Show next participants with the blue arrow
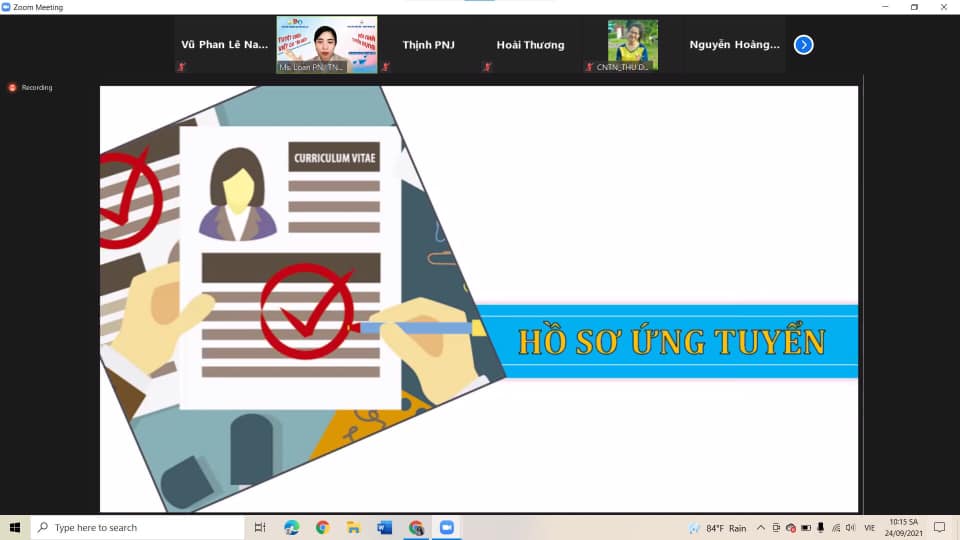This screenshot has height=540, width=960. coord(803,44)
